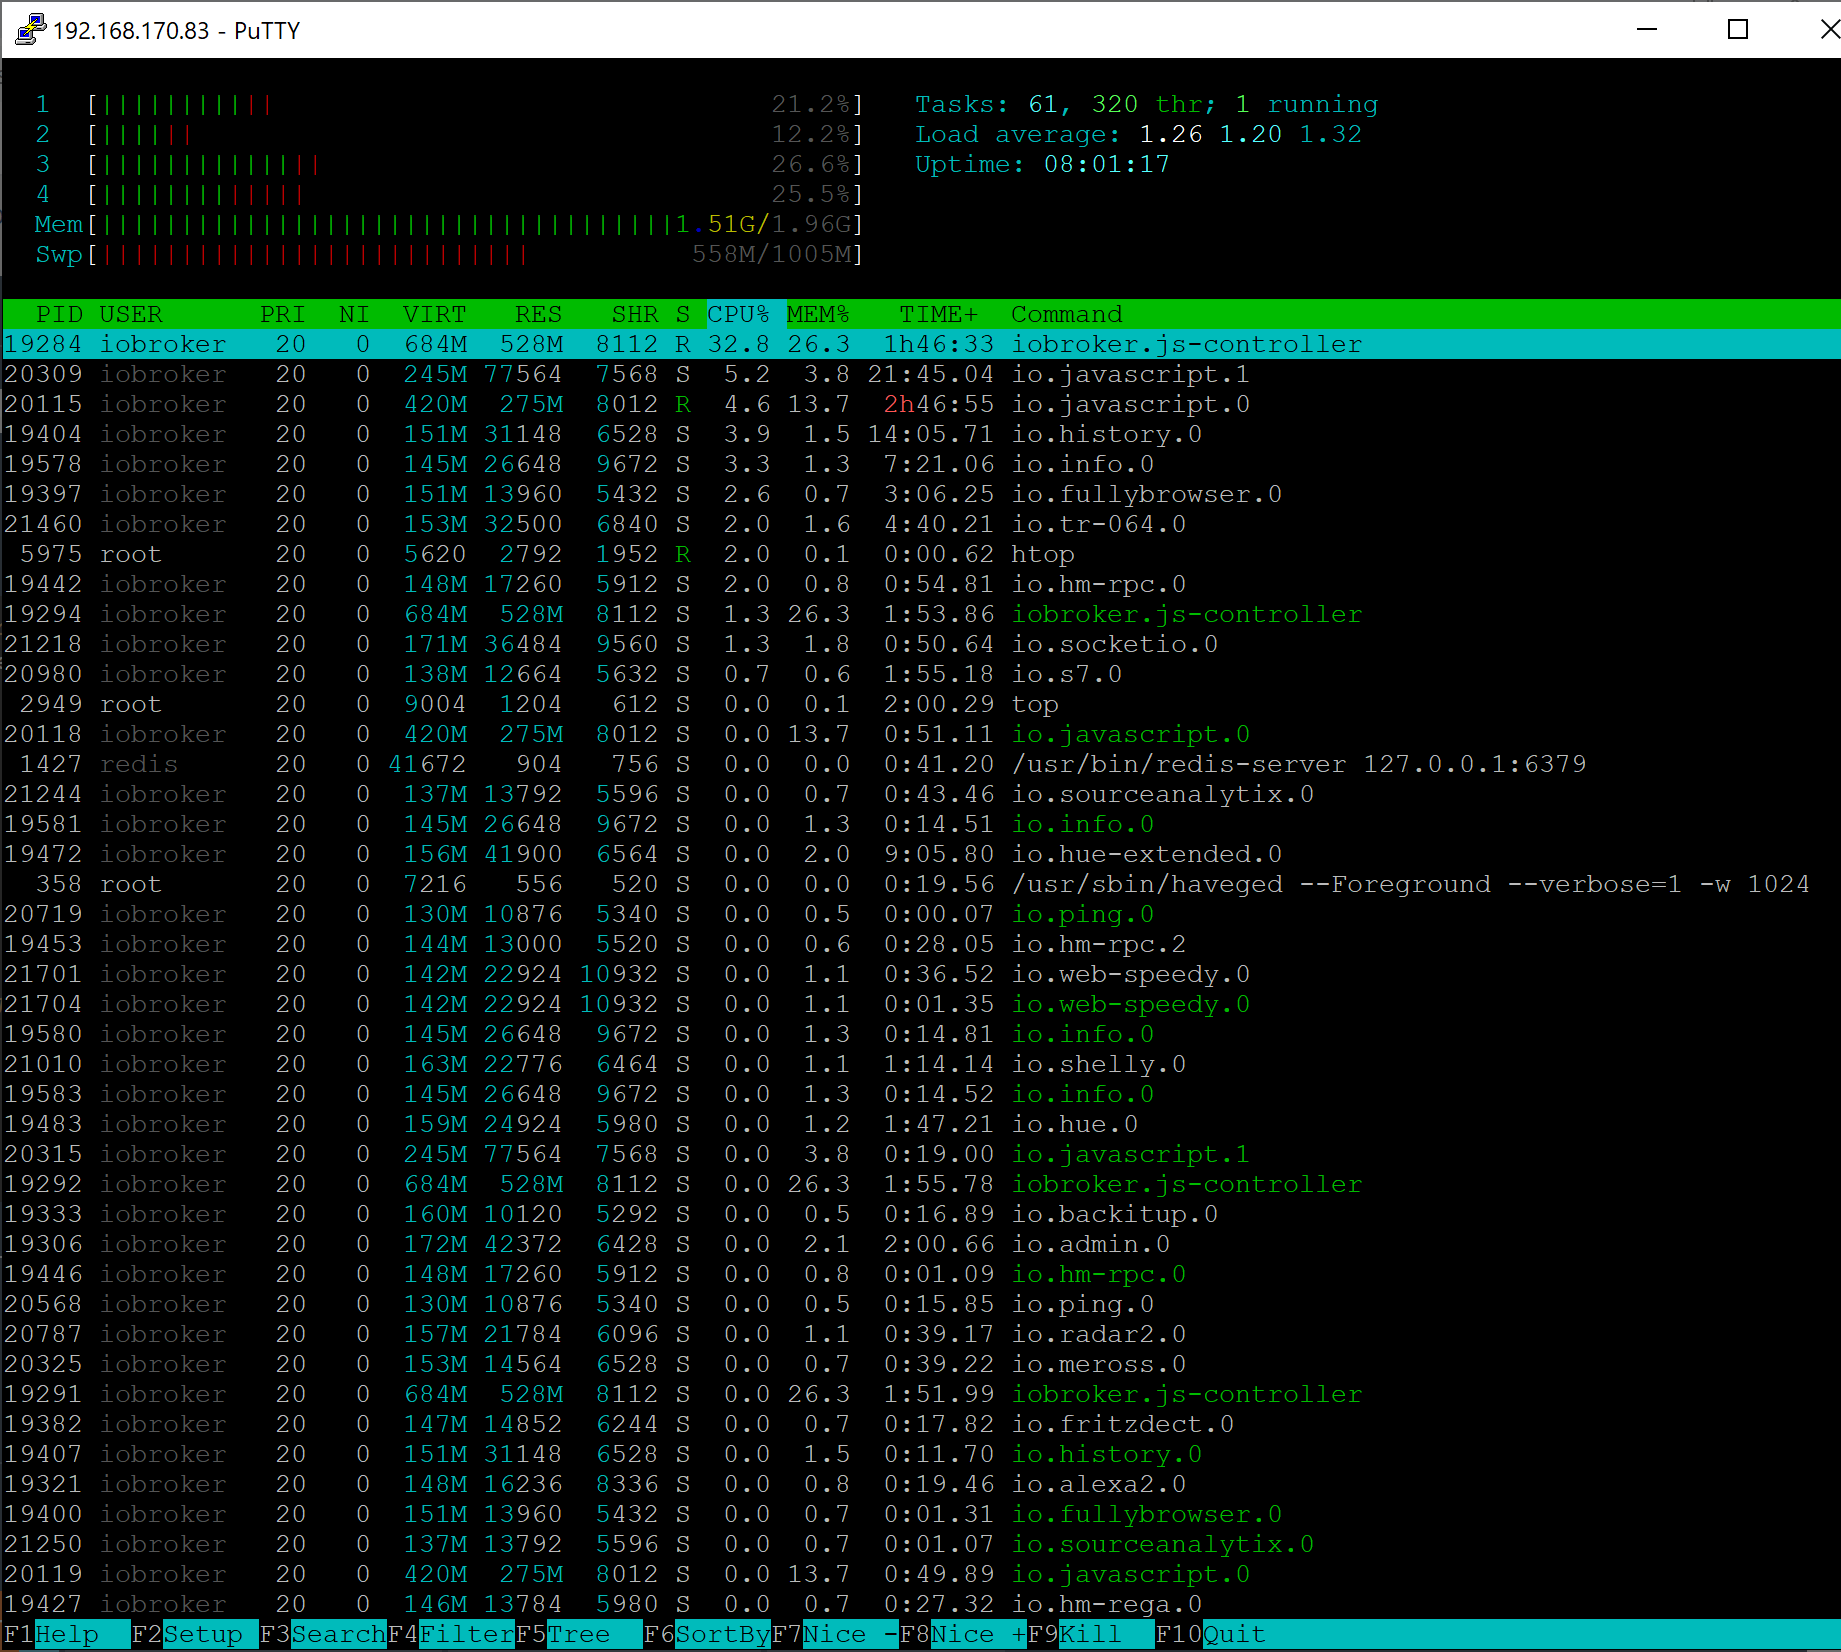The height and width of the screenshot is (1652, 1841).
Task: Sort by the MEM% column header
Action: [818, 314]
